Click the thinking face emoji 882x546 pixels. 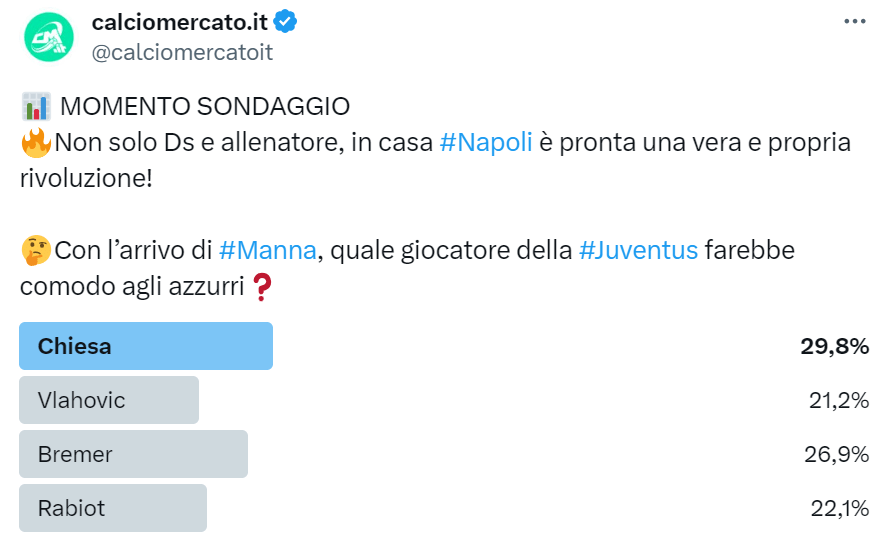[36, 250]
